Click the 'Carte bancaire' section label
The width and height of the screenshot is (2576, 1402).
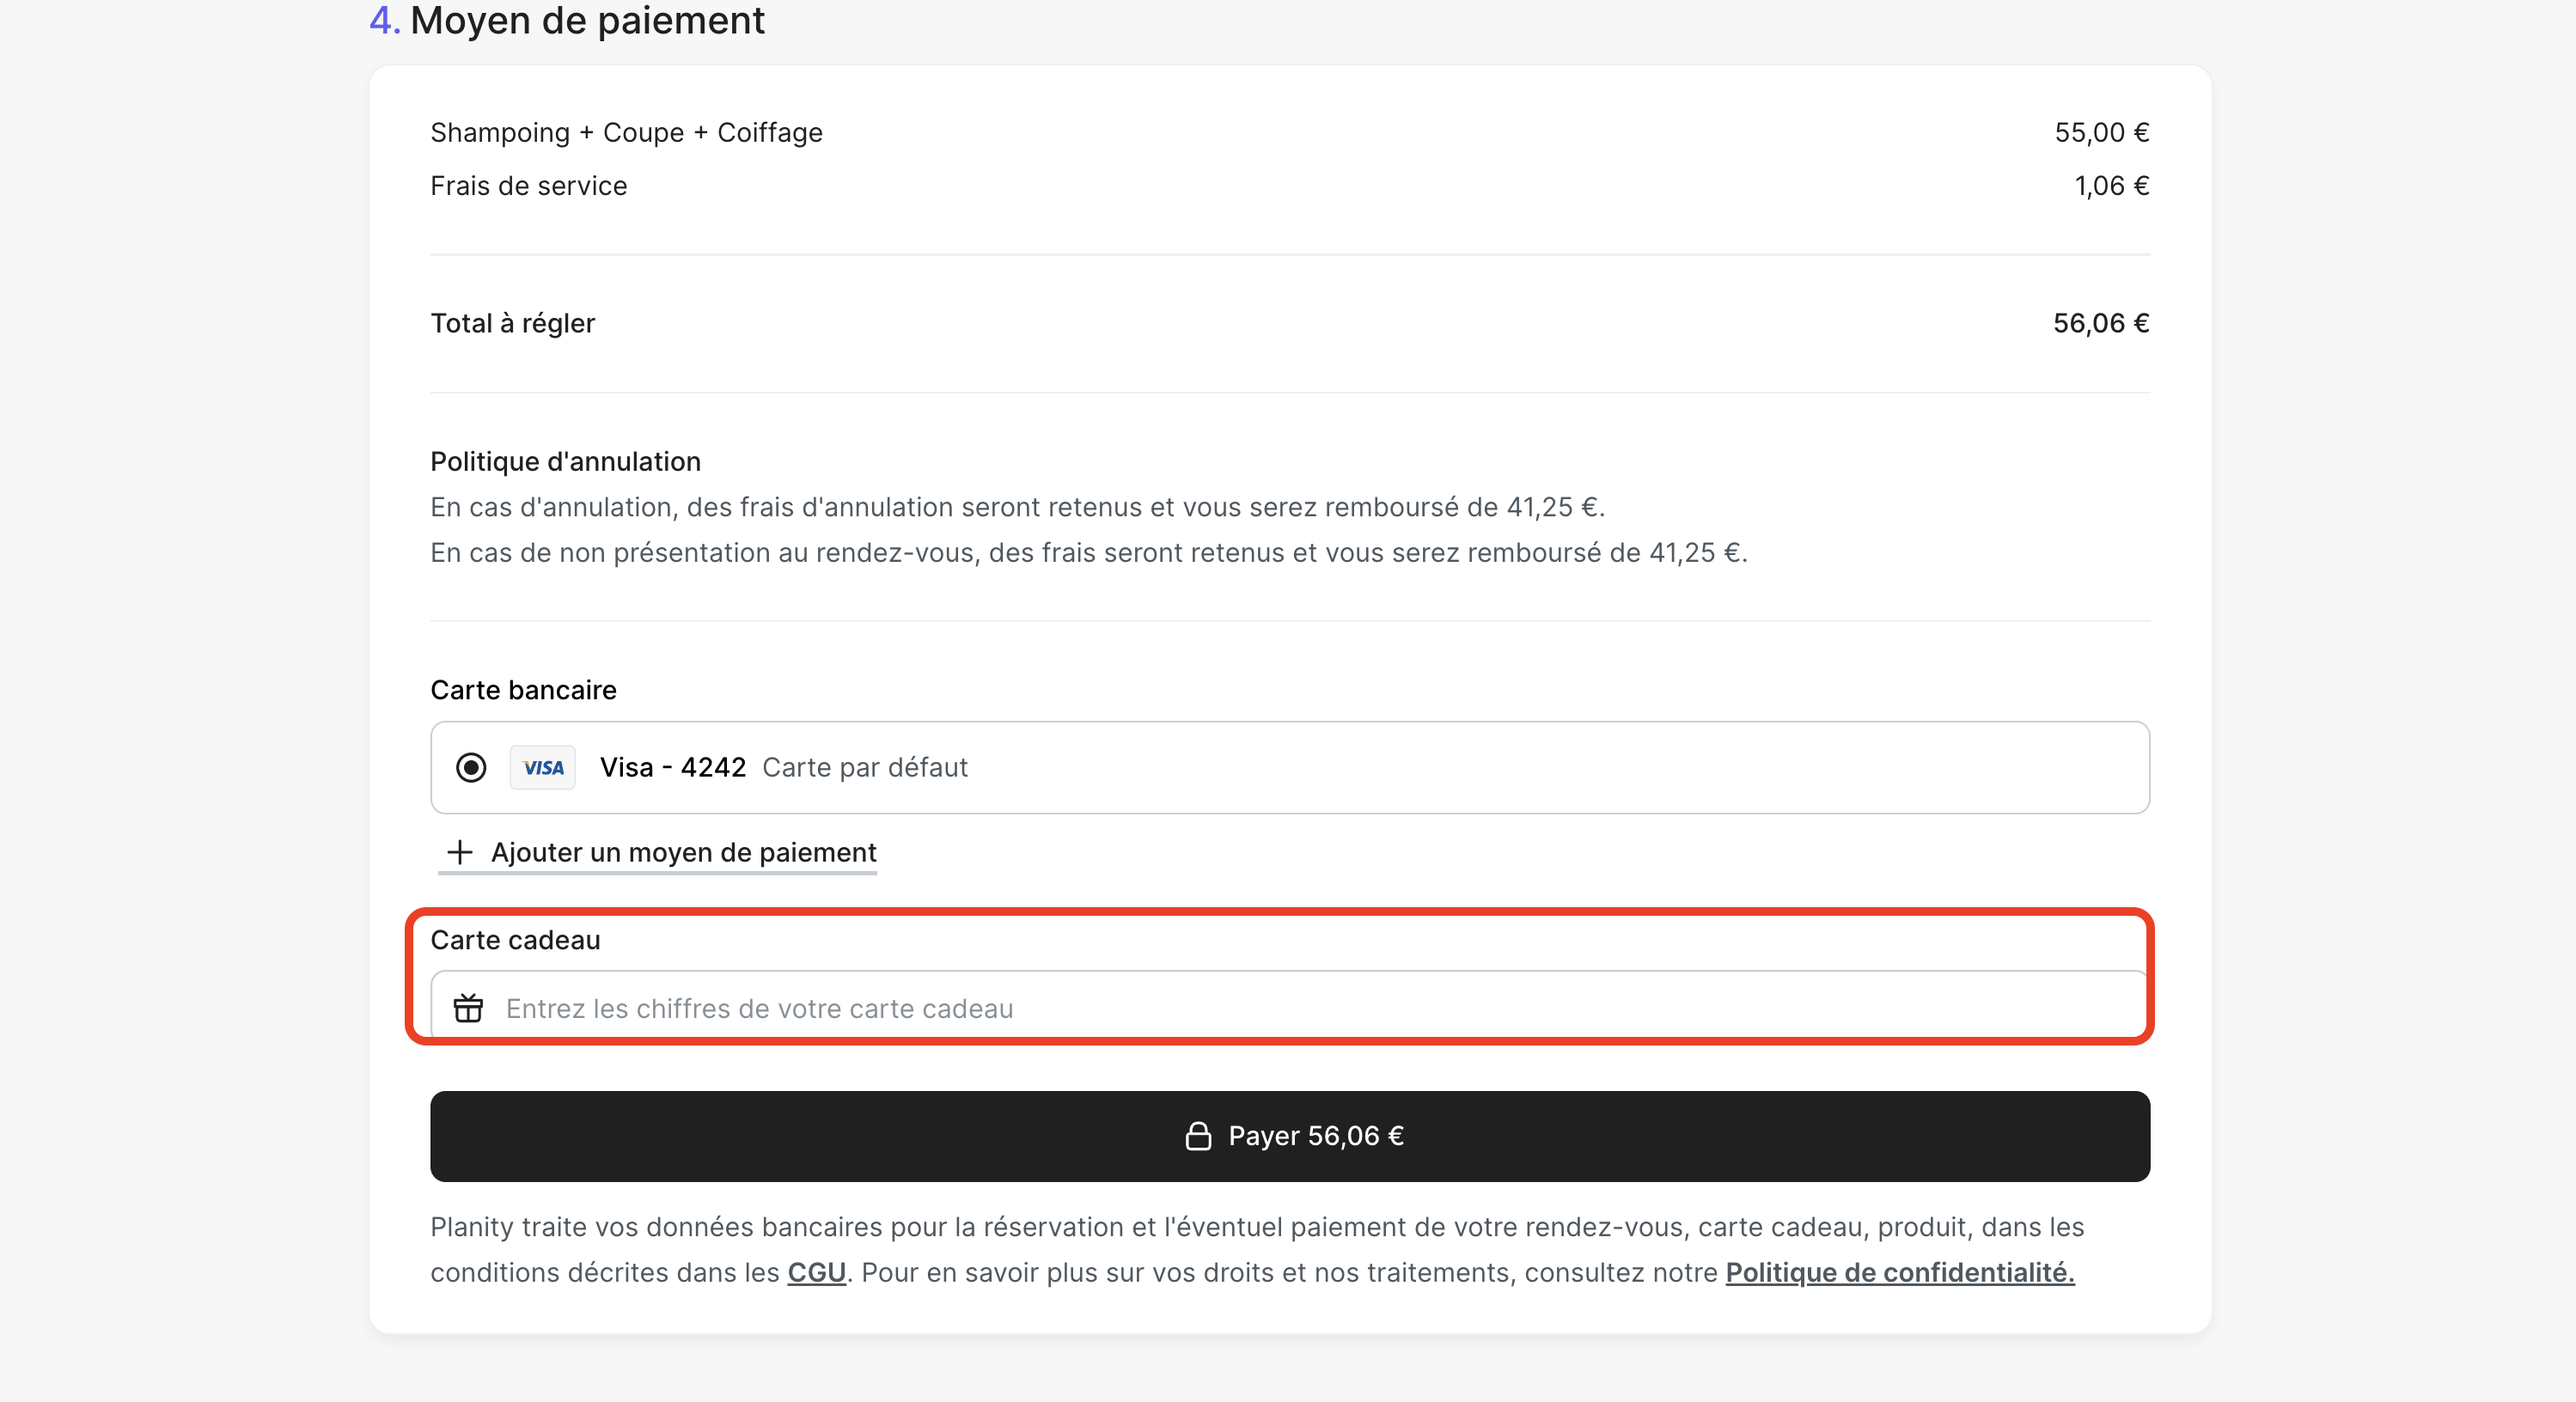pos(523,690)
